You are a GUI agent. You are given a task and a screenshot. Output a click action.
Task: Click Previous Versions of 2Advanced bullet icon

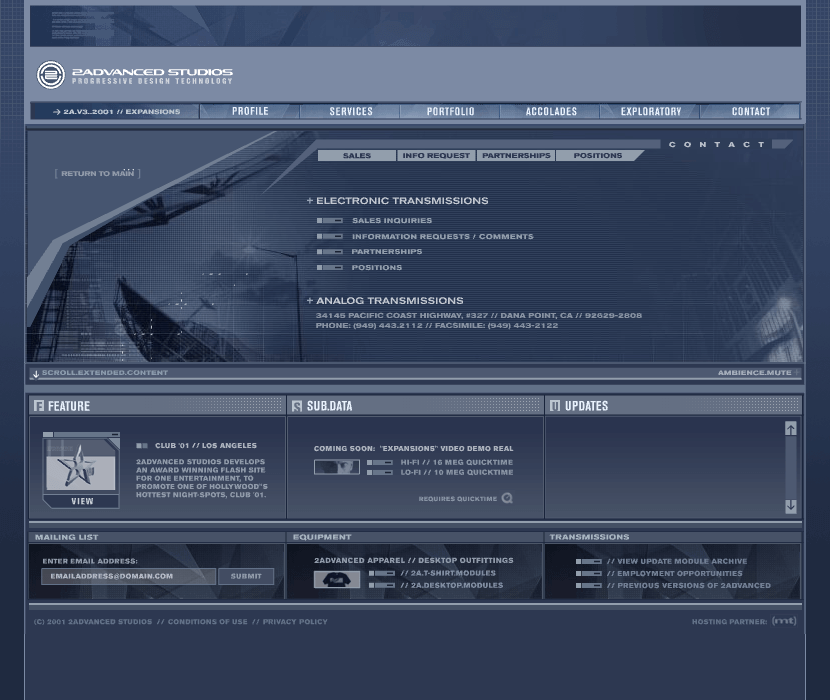tap(589, 586)
